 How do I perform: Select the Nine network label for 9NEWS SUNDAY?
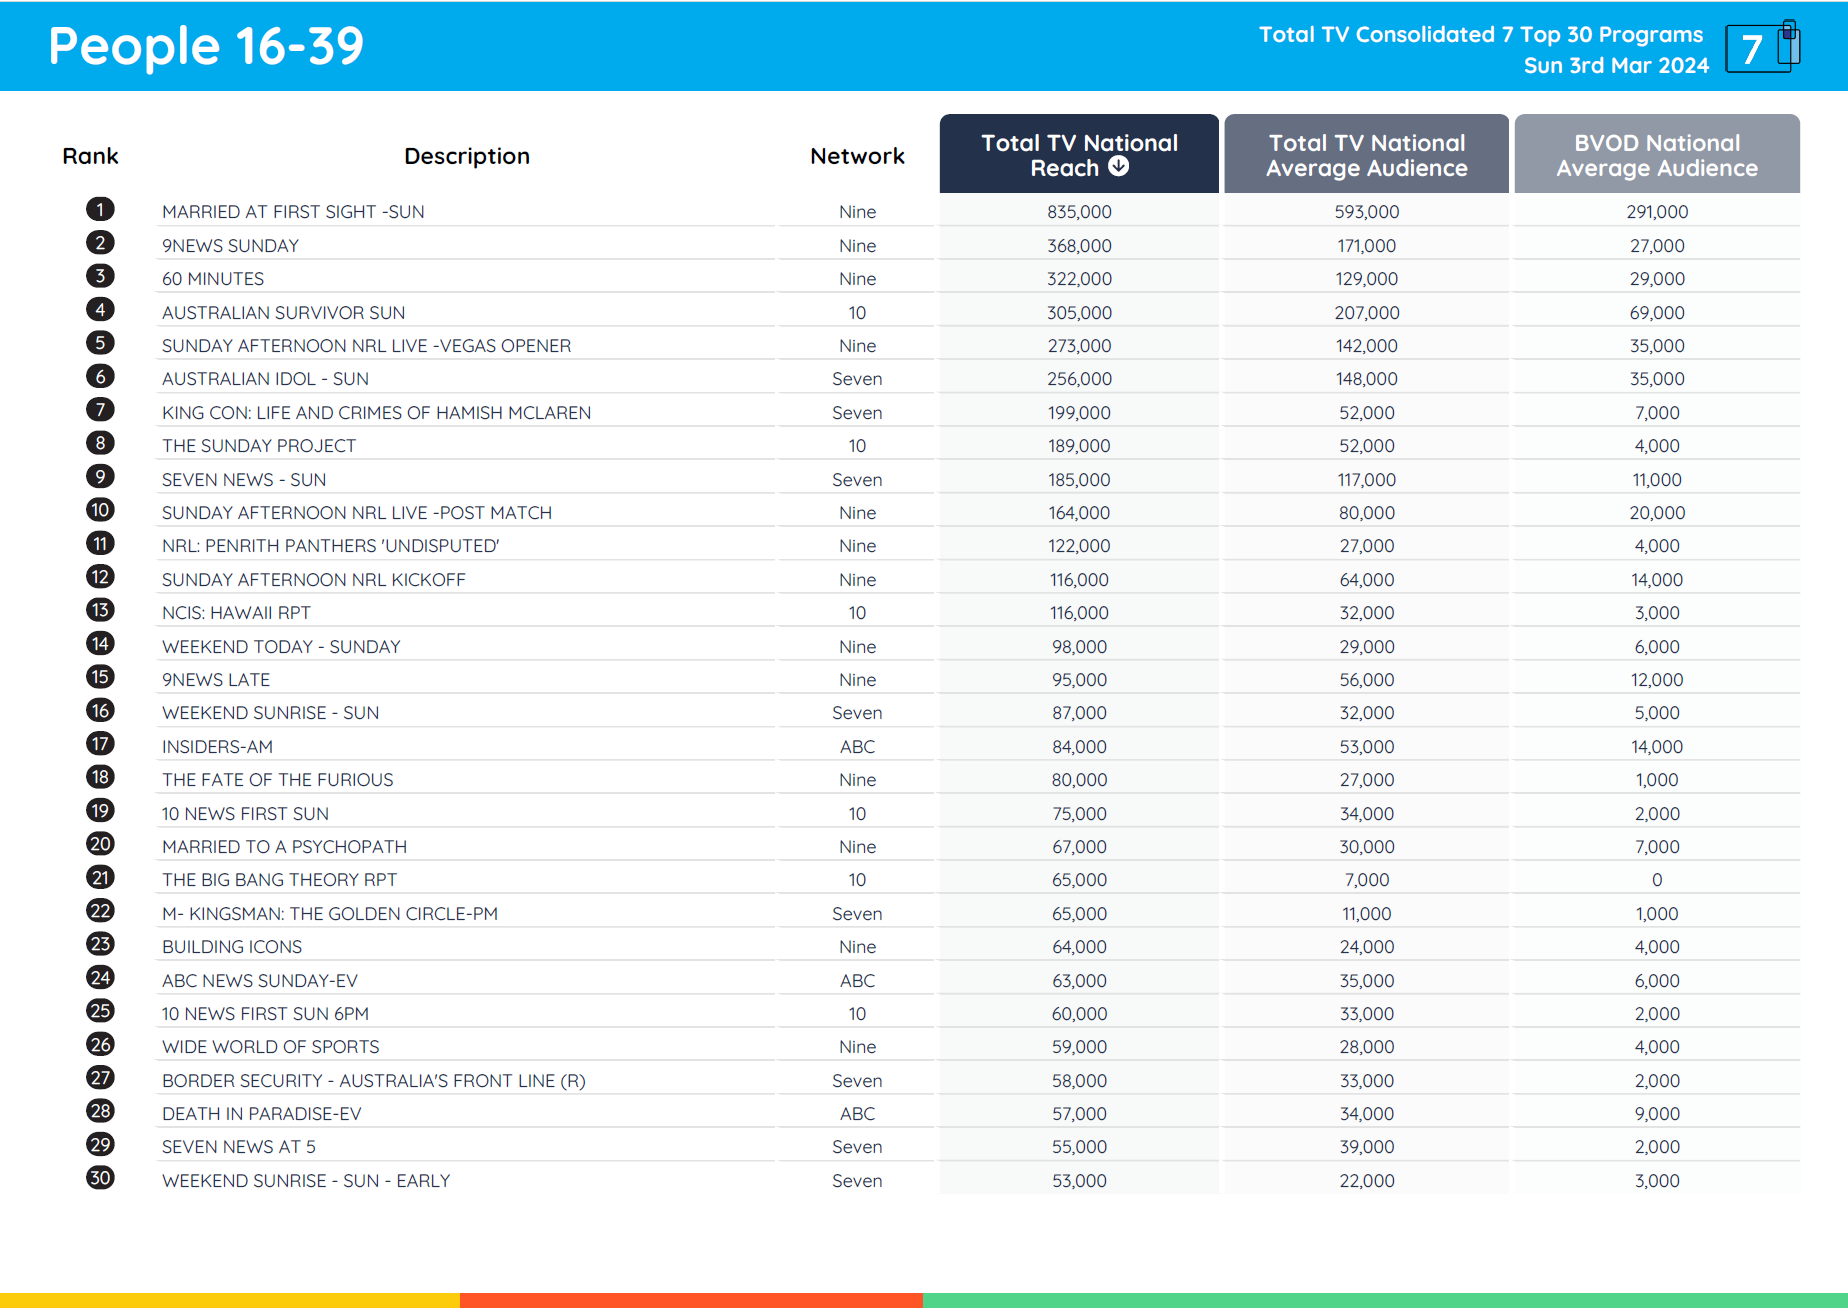[857, 245]
